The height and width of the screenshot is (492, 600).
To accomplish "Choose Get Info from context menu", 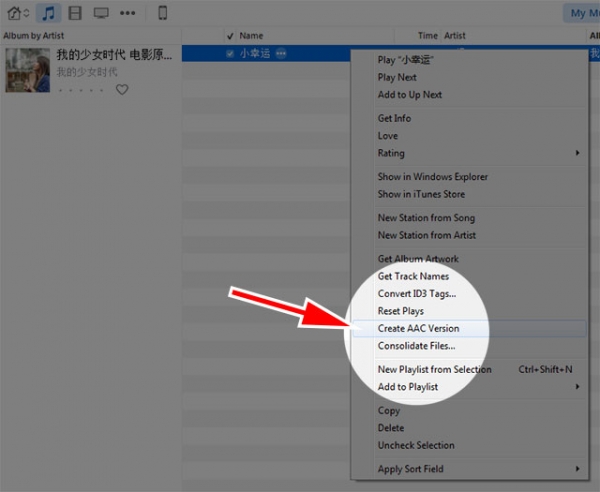I will pyautogui.click(x=394, y=118).
